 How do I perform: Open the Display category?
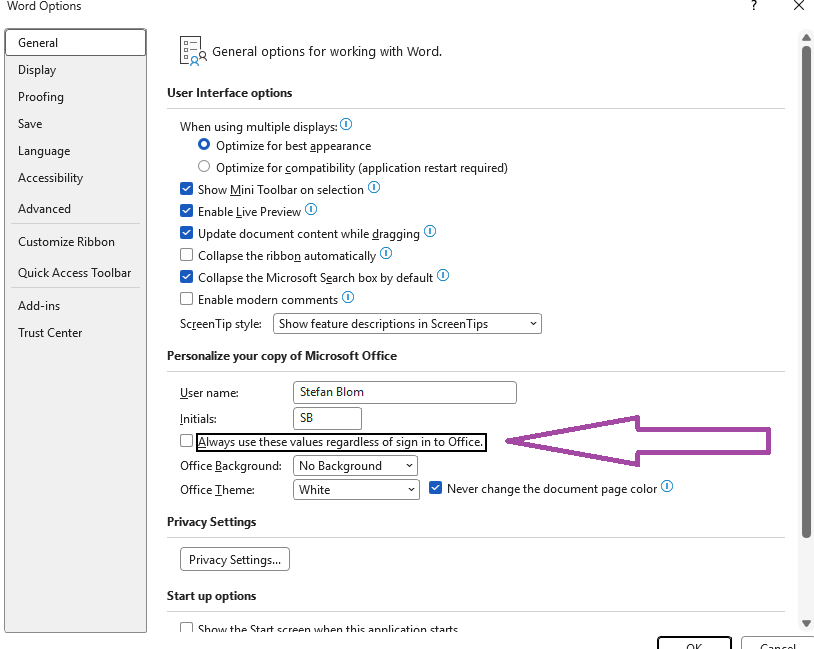point(76,70)
